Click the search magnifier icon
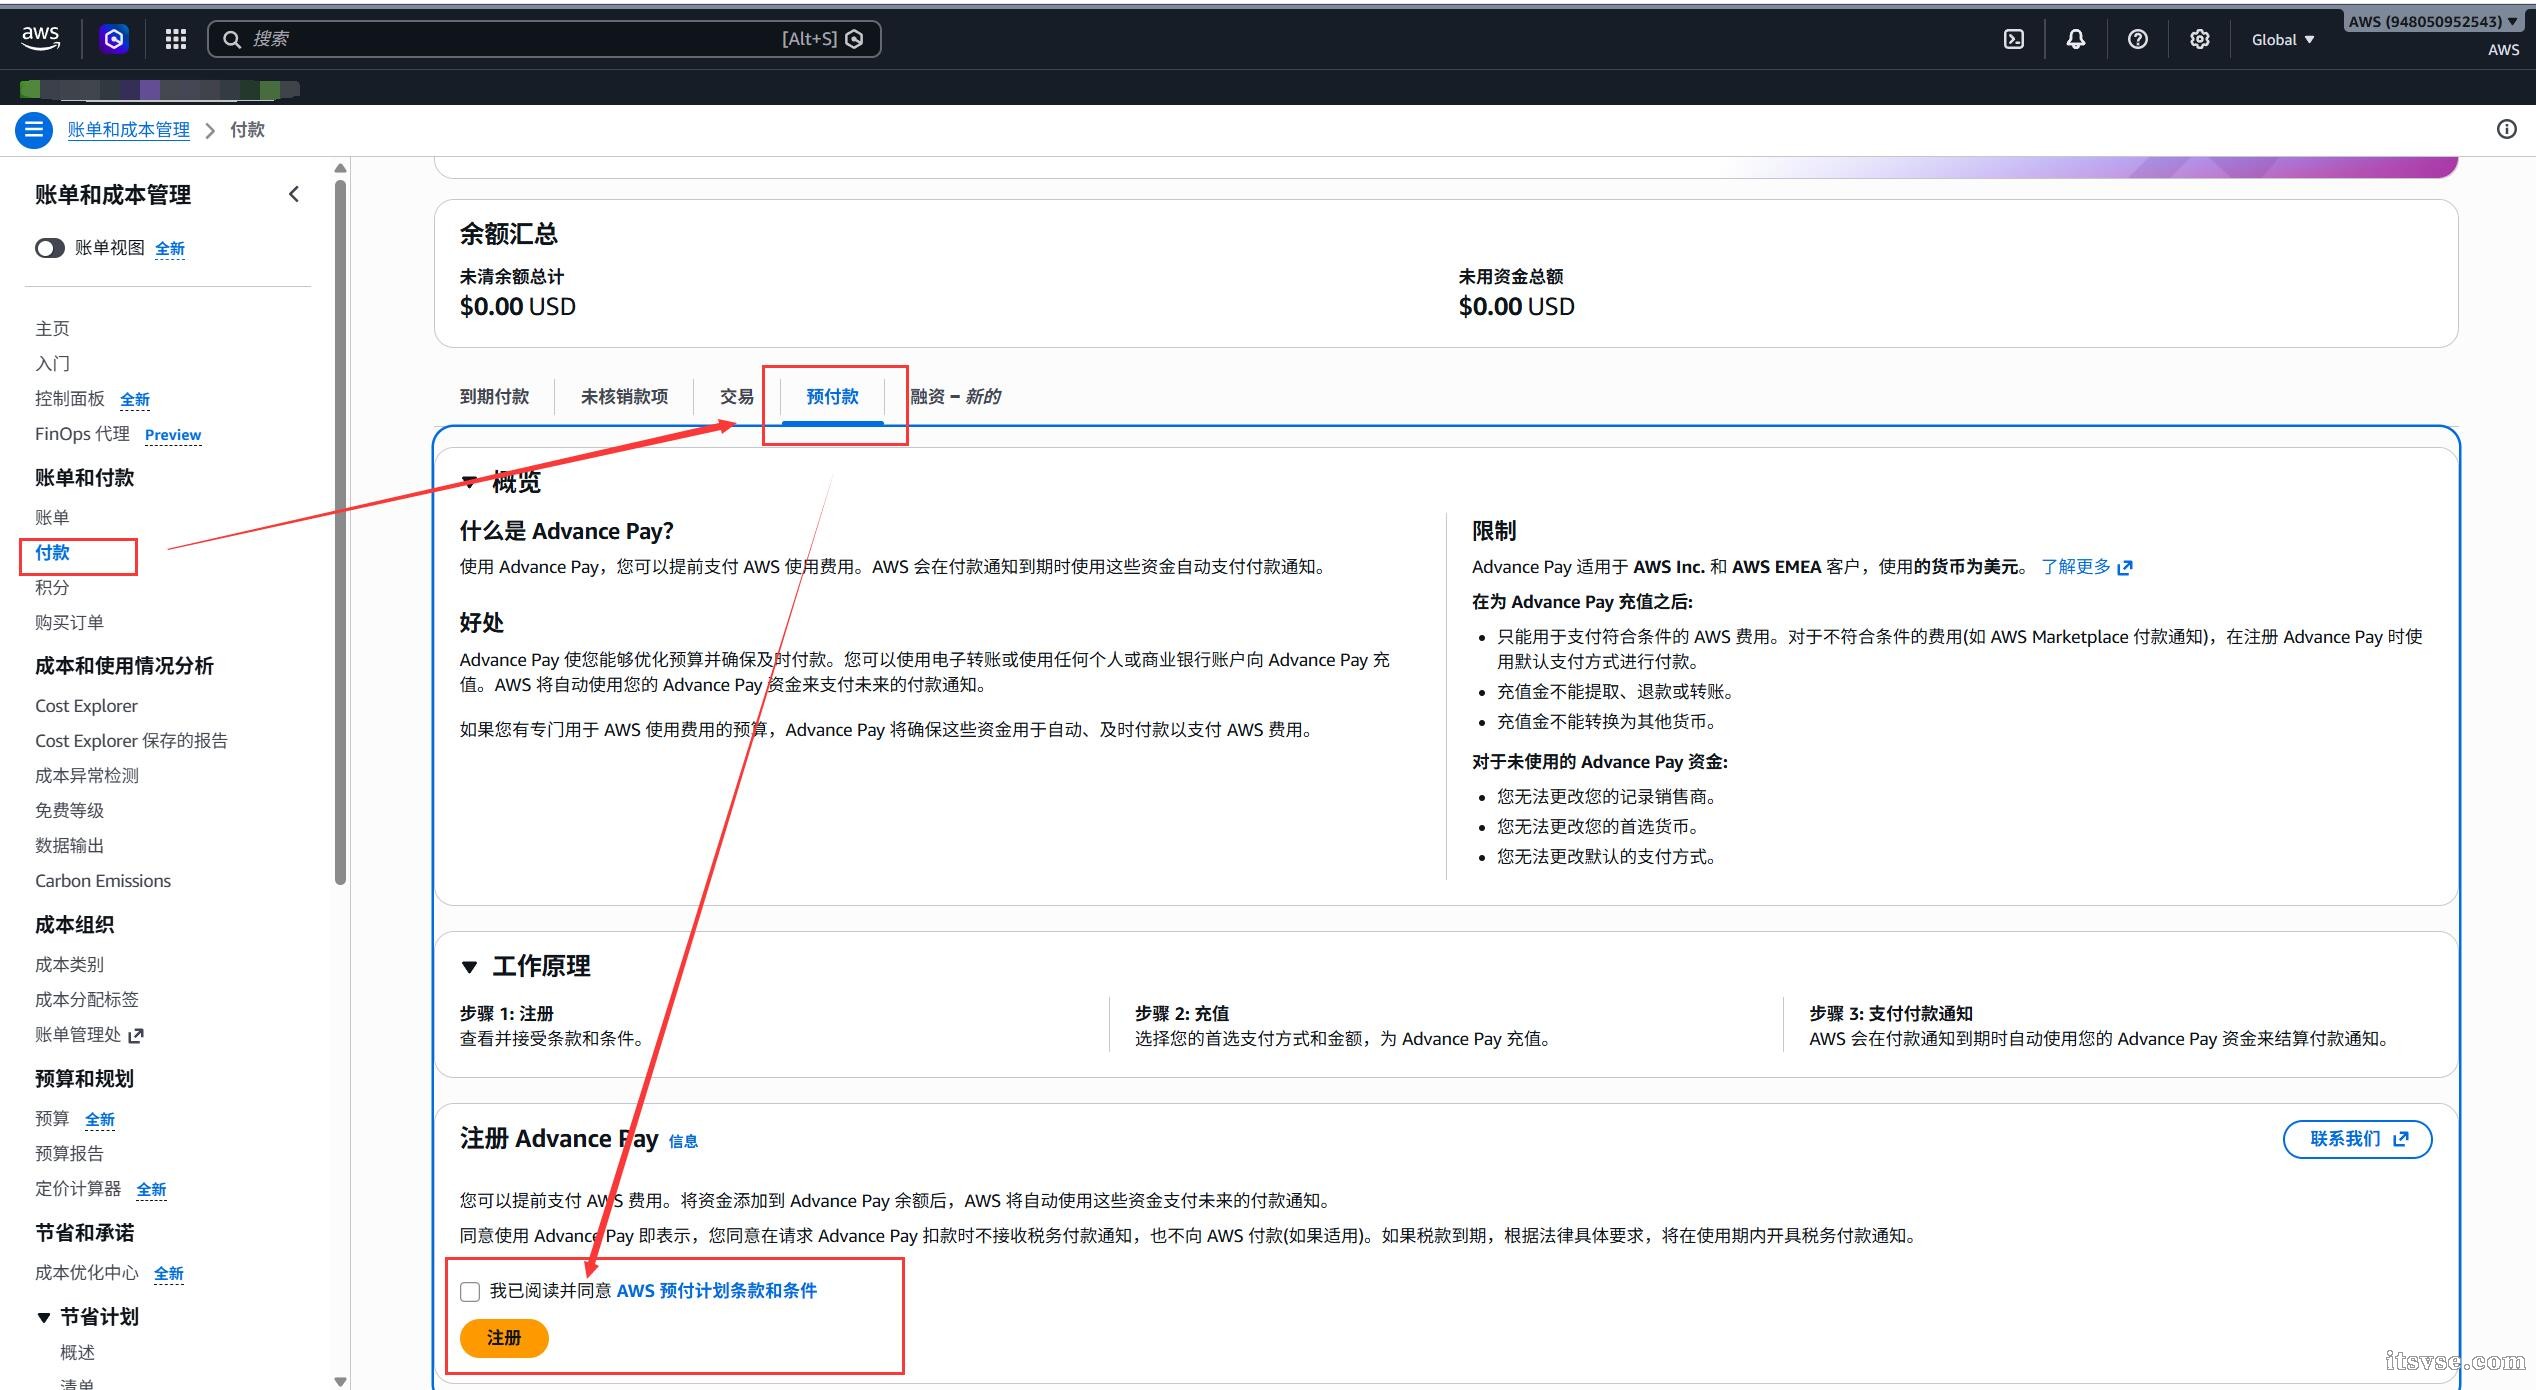The height and width of the screenshot is (1390, 2536). click(232, 39)
